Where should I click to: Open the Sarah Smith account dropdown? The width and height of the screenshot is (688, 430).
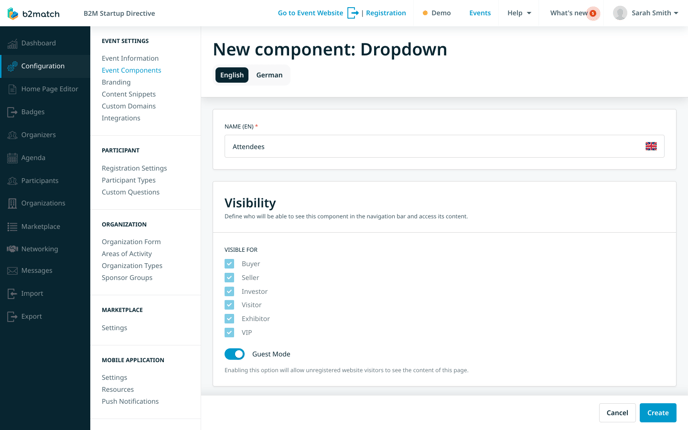646,13
